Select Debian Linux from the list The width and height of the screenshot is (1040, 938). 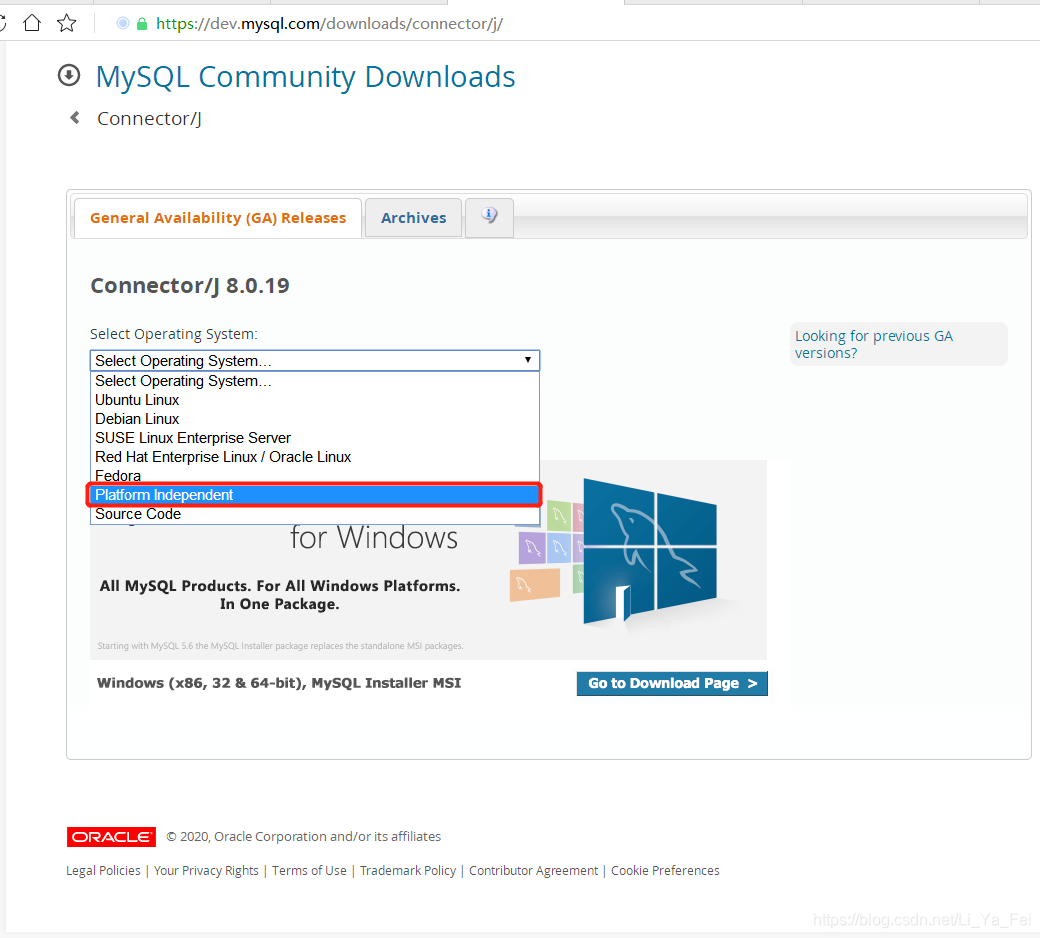[x=315, y=419]
